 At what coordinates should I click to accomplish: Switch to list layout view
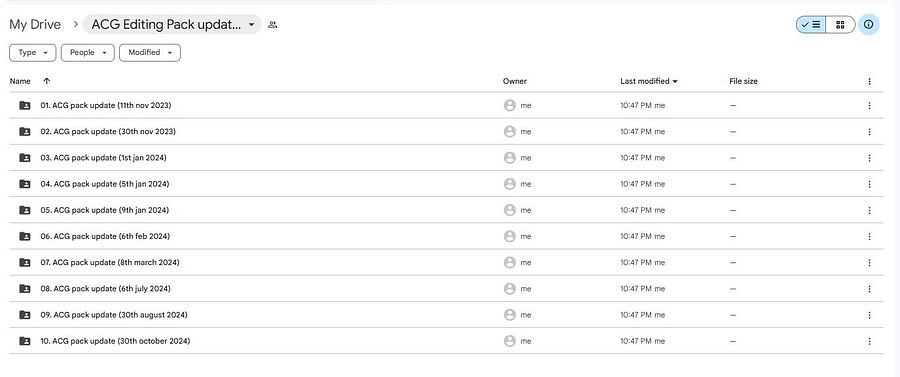[811, 25]
